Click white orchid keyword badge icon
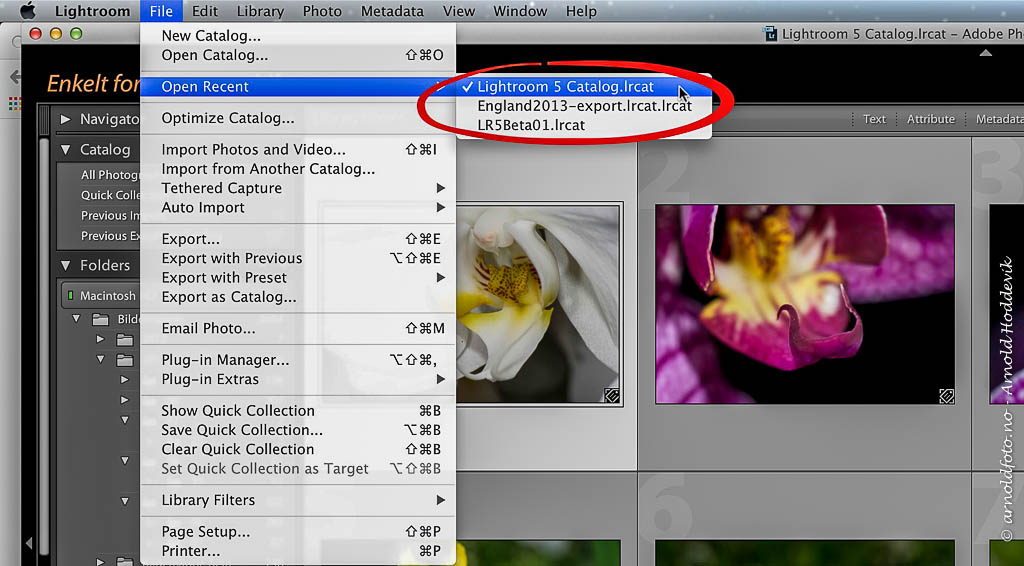1024x566 pixels. point(611,395)
